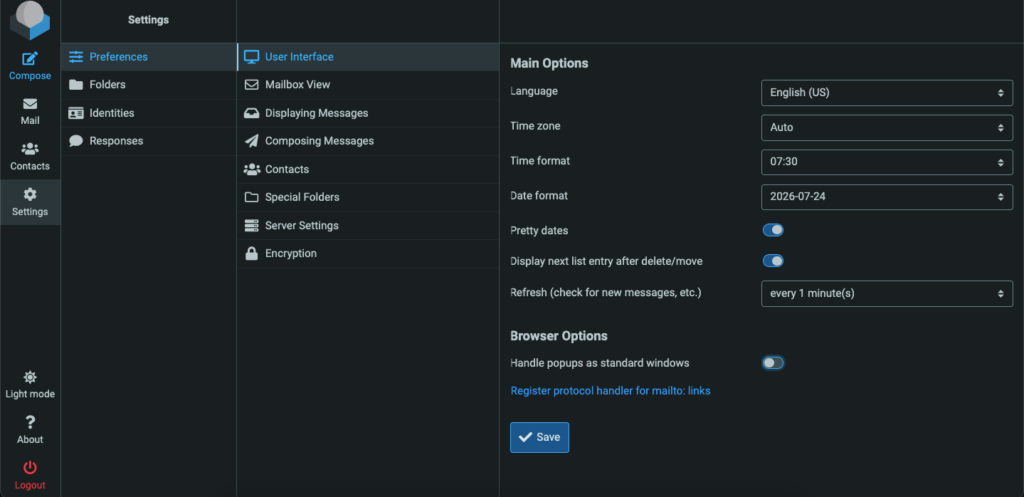Click the red Logout power icon
This screenshot has width=1024, height=497.
coord(30,468)
